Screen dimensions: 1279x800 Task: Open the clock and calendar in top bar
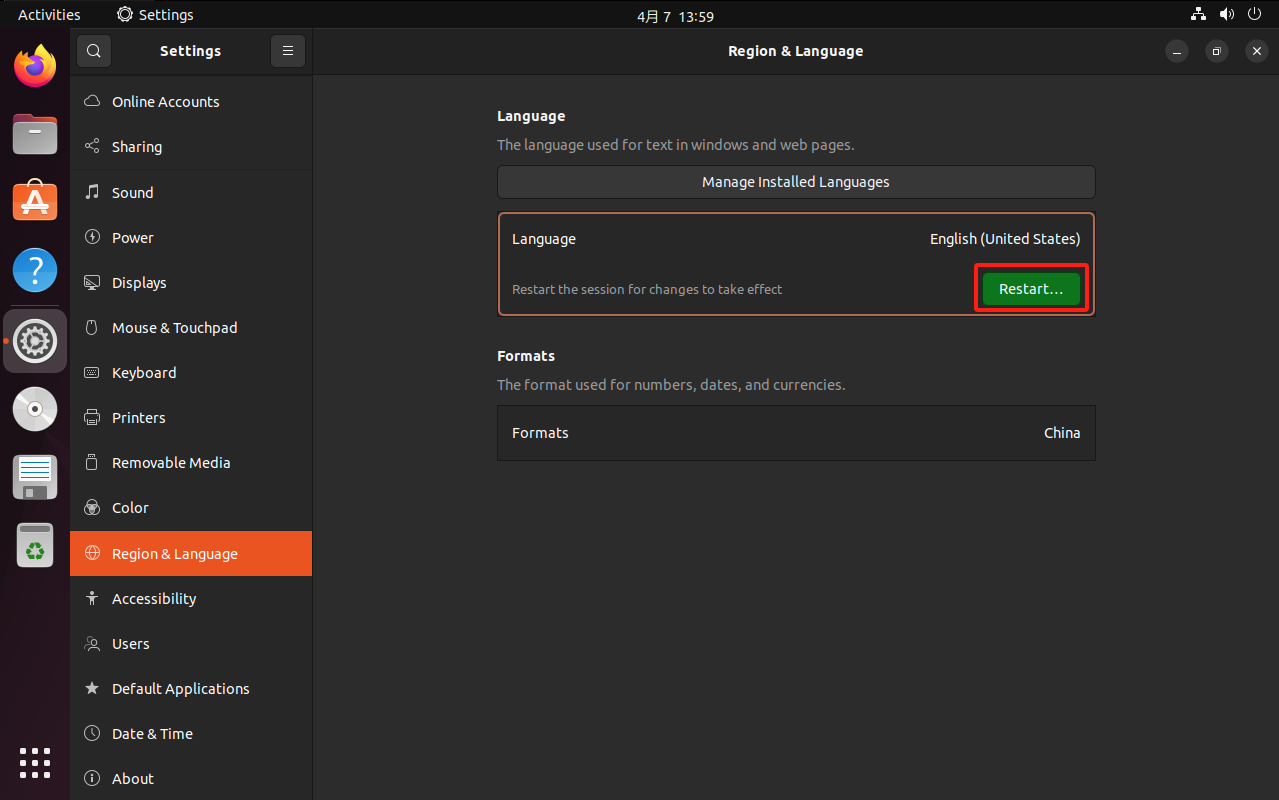(675, 16)
